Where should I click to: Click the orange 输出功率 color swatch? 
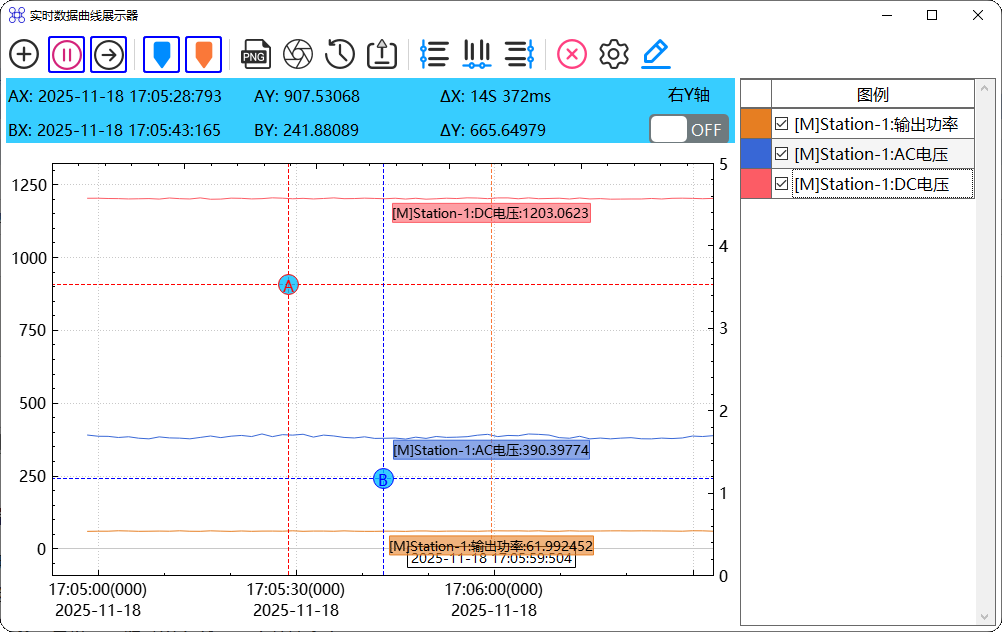pyautogui.click(x=756, y=123)
